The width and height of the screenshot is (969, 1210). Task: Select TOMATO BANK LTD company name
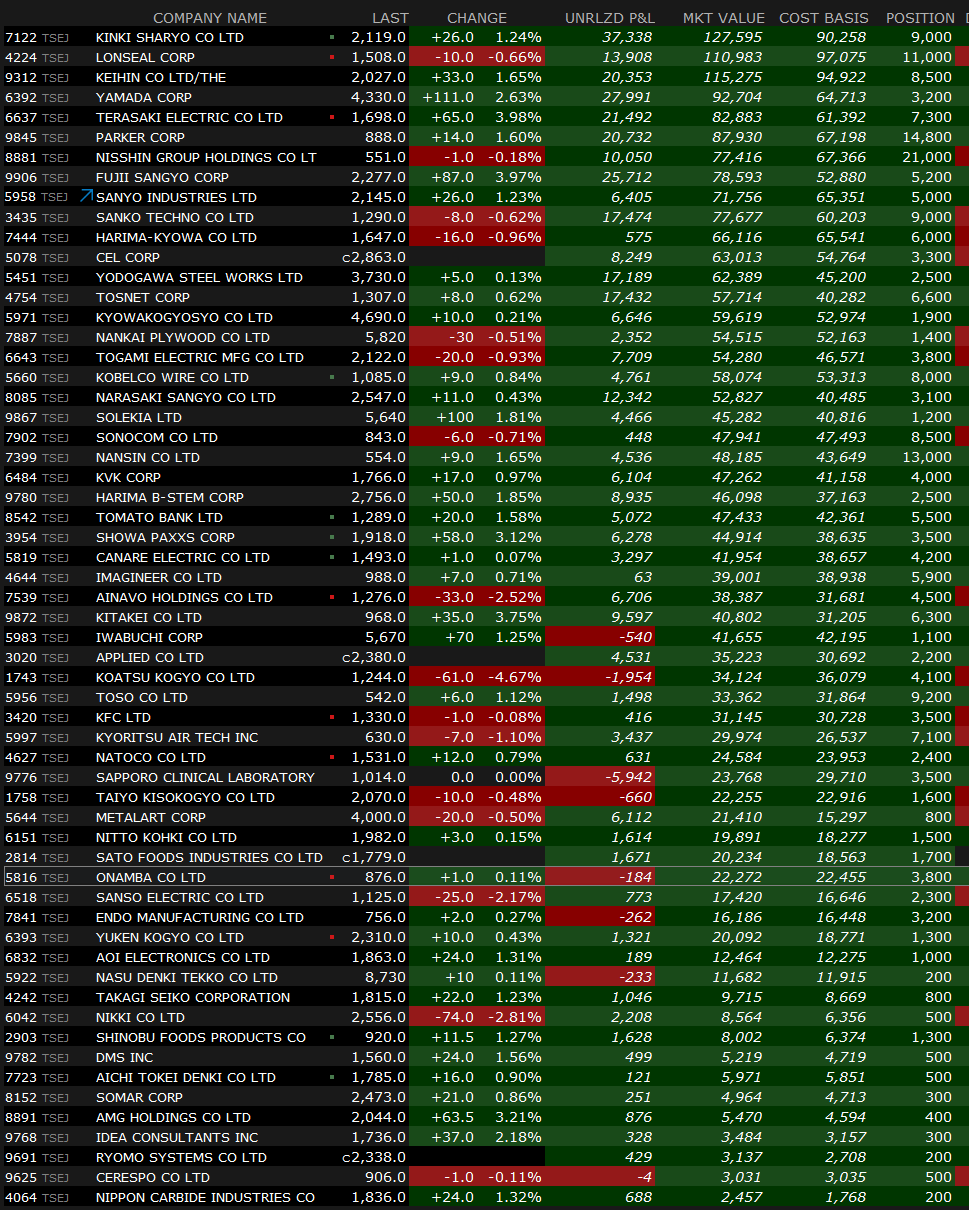click(159, 517)
